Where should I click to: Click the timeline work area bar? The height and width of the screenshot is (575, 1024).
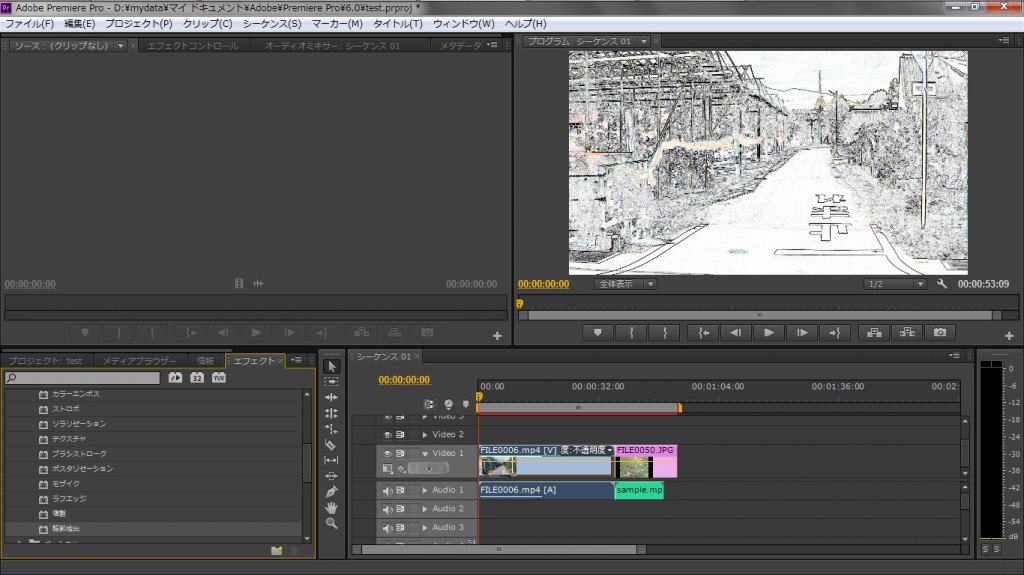tap(579, 408)
